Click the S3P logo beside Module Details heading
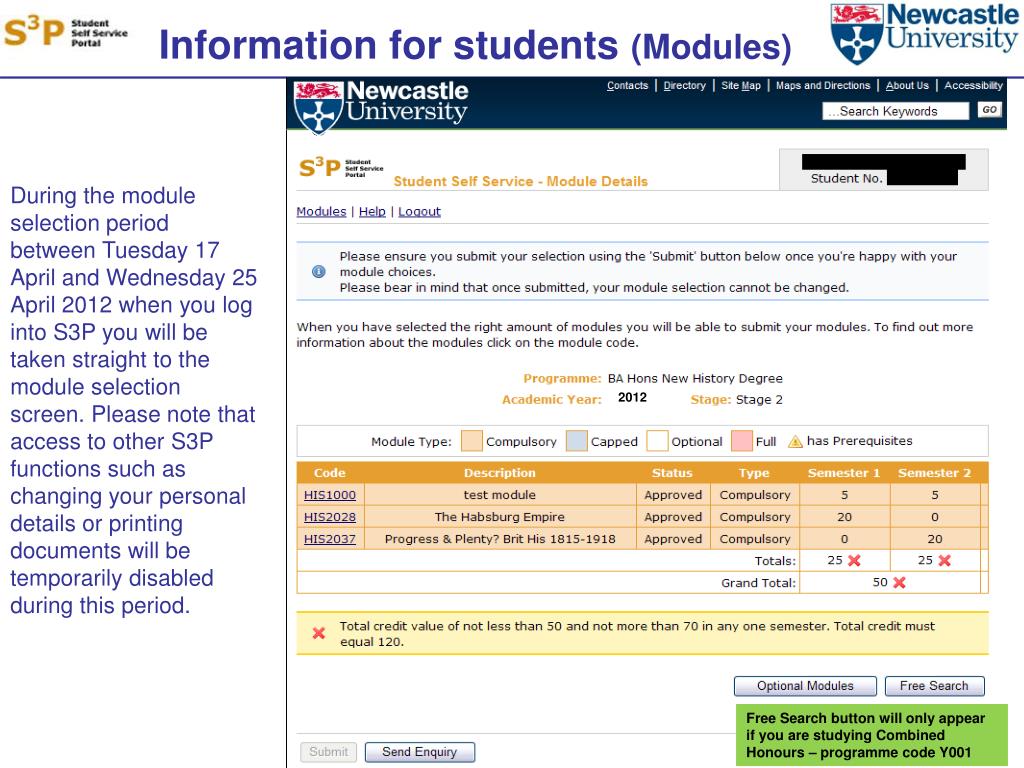The width and height of the screenshot is (1024, 768). tap(341, 168)
